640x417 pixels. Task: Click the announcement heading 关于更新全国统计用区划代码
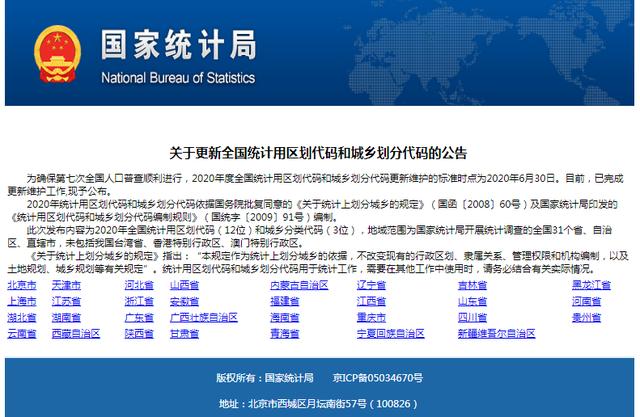[x=318, y=153]
